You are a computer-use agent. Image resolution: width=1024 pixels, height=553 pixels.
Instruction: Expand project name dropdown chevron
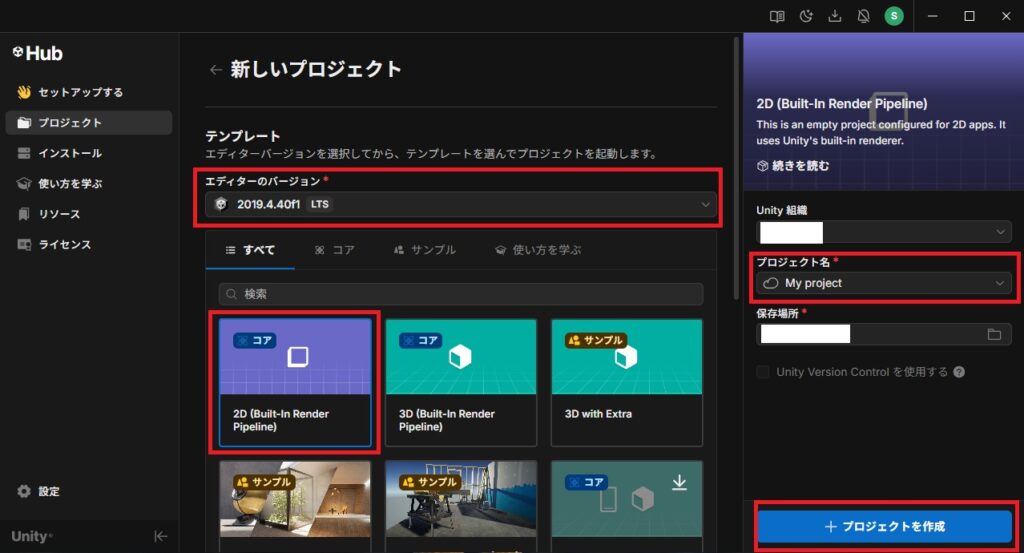click(x=999, y=283)
